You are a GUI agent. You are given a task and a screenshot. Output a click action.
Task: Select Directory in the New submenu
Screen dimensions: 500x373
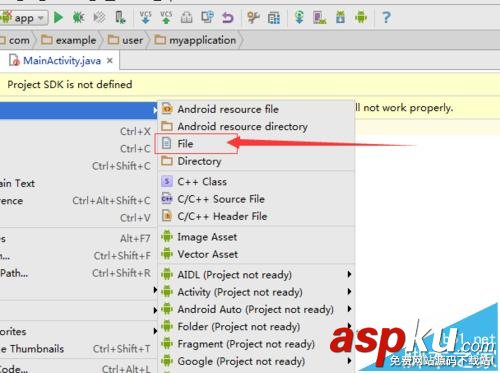(256, 161)
